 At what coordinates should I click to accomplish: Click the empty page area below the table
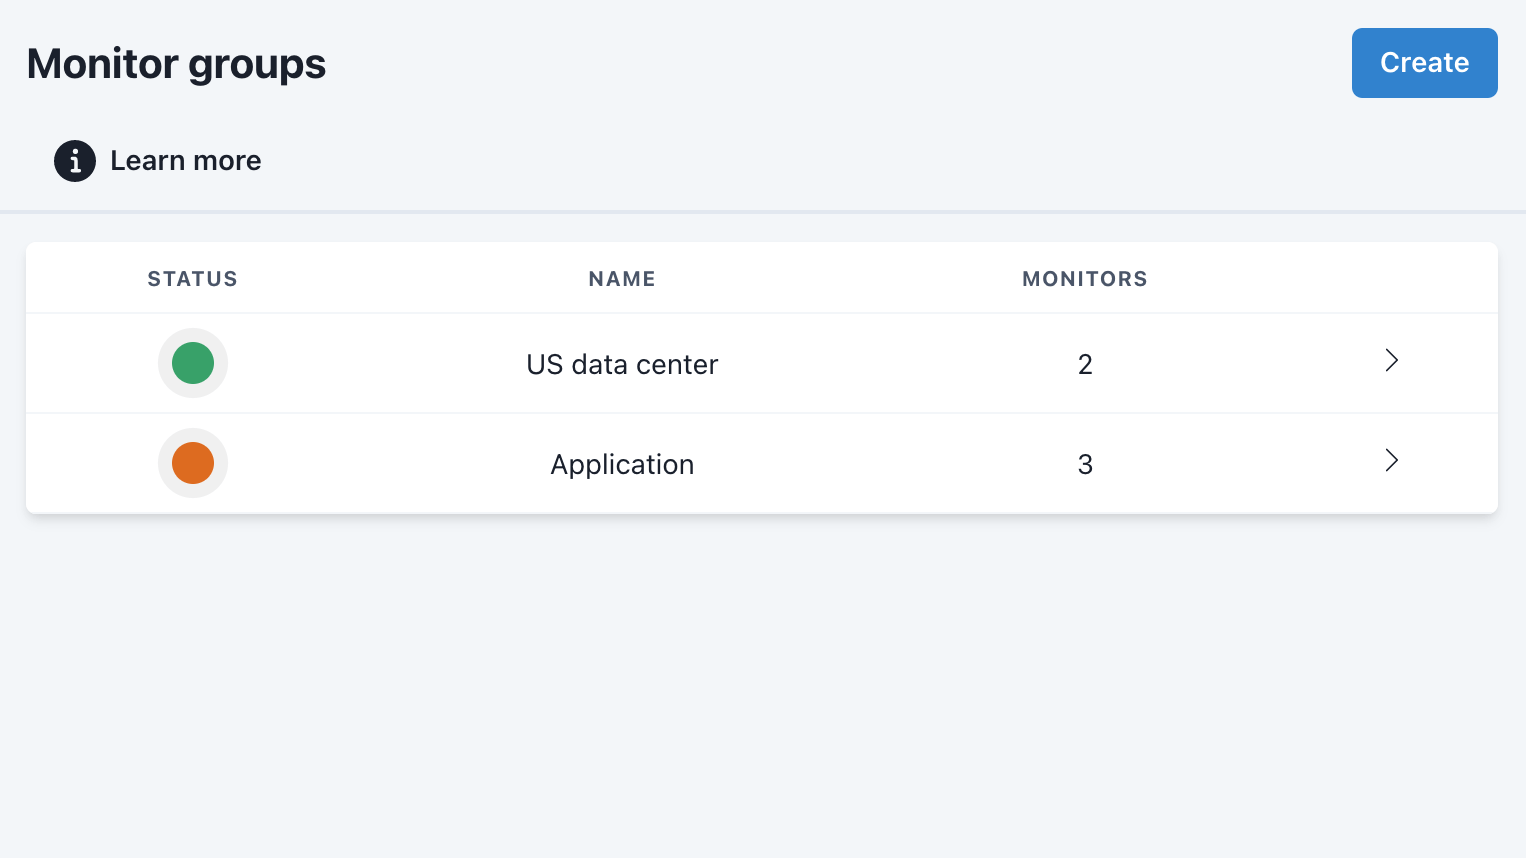pos(762,690)
